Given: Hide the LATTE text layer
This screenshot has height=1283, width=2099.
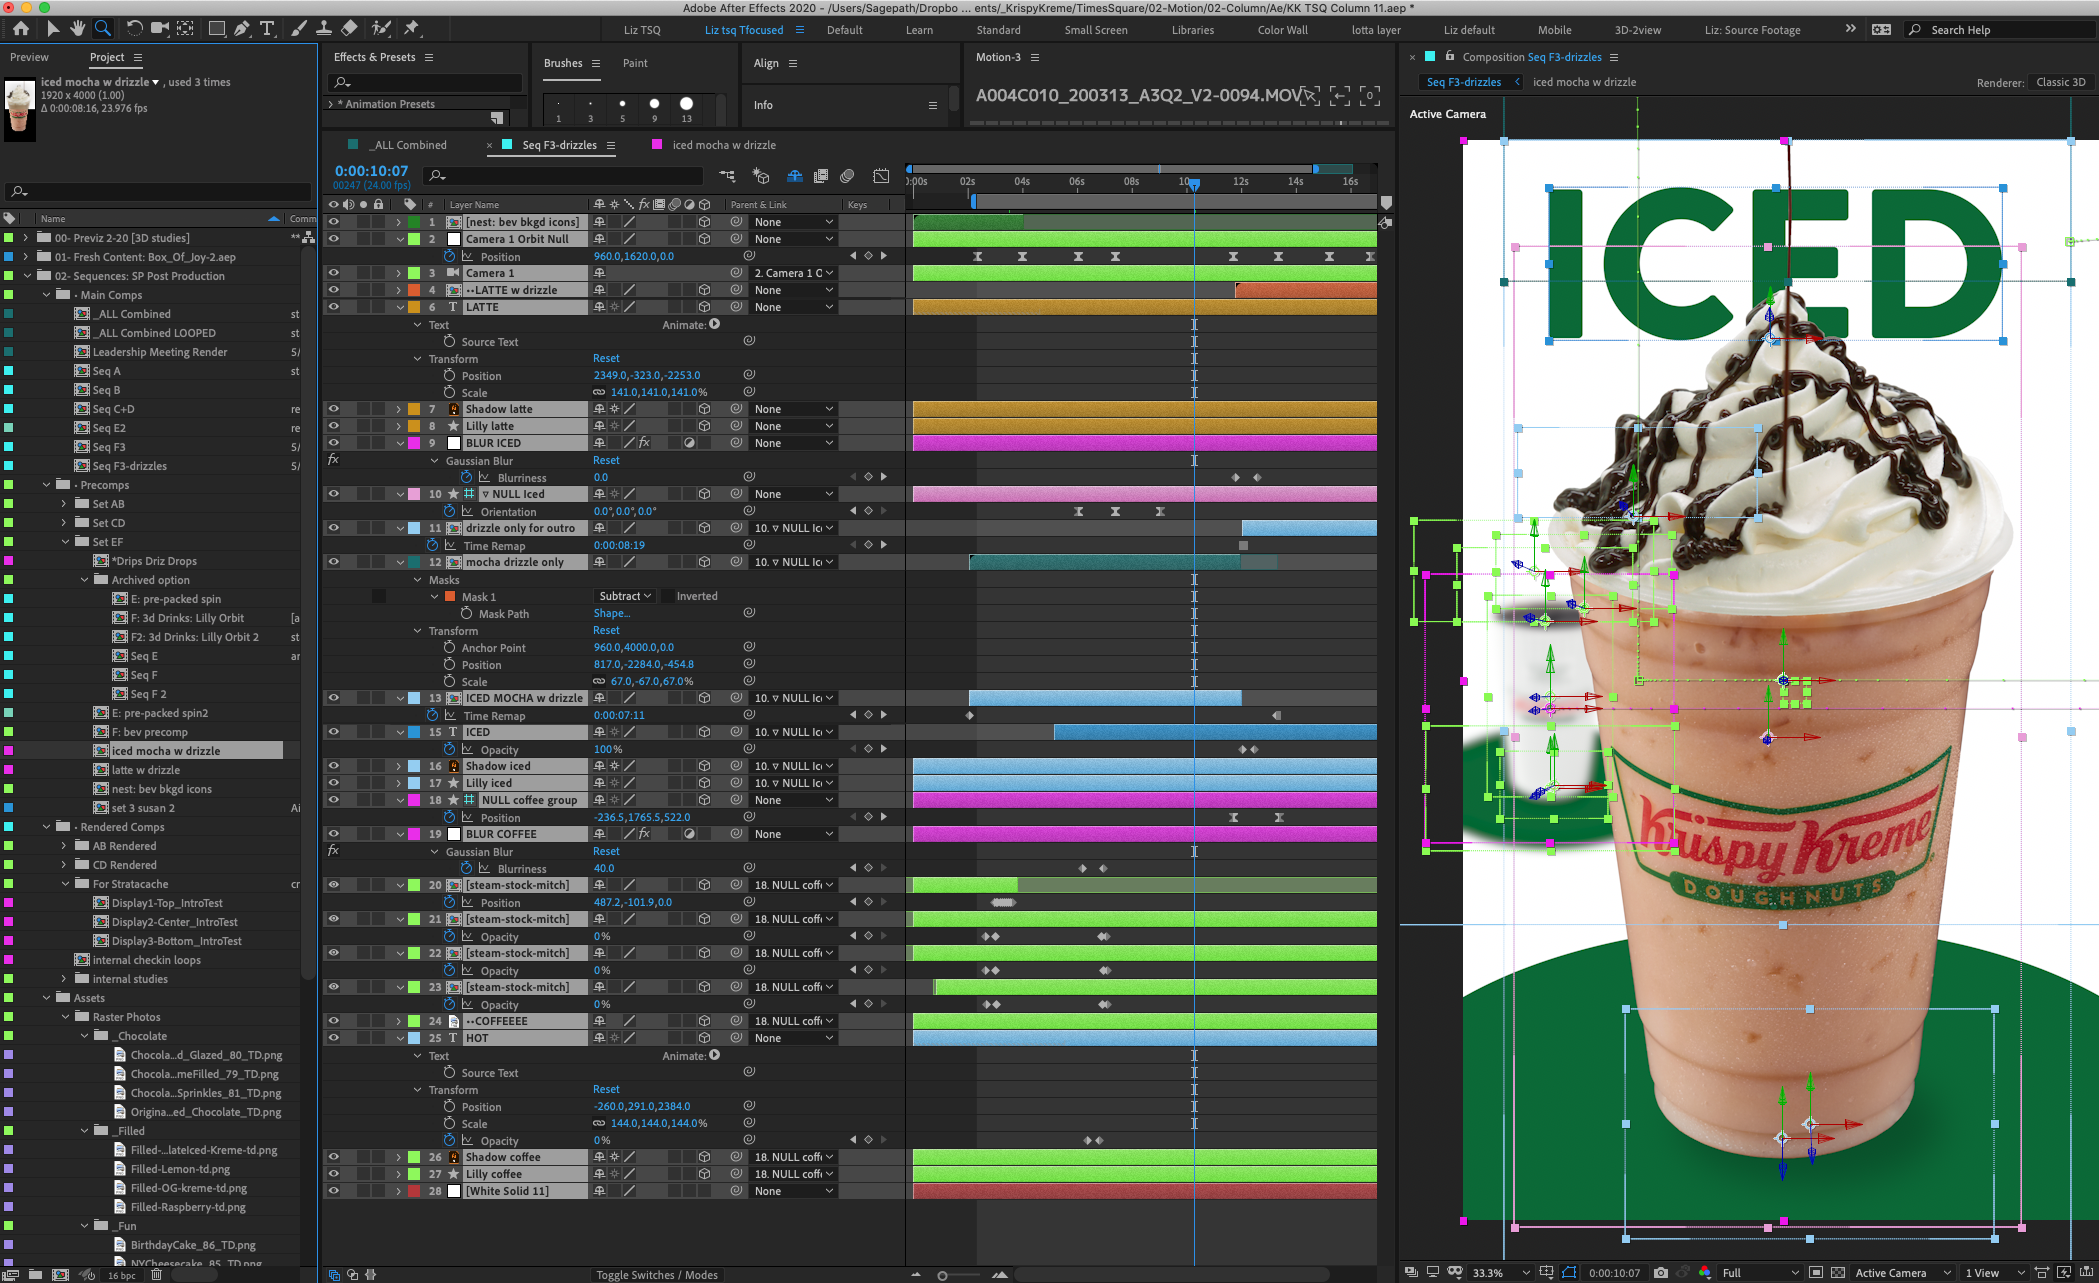Looking at the screenshot, I should coord(333,307).
